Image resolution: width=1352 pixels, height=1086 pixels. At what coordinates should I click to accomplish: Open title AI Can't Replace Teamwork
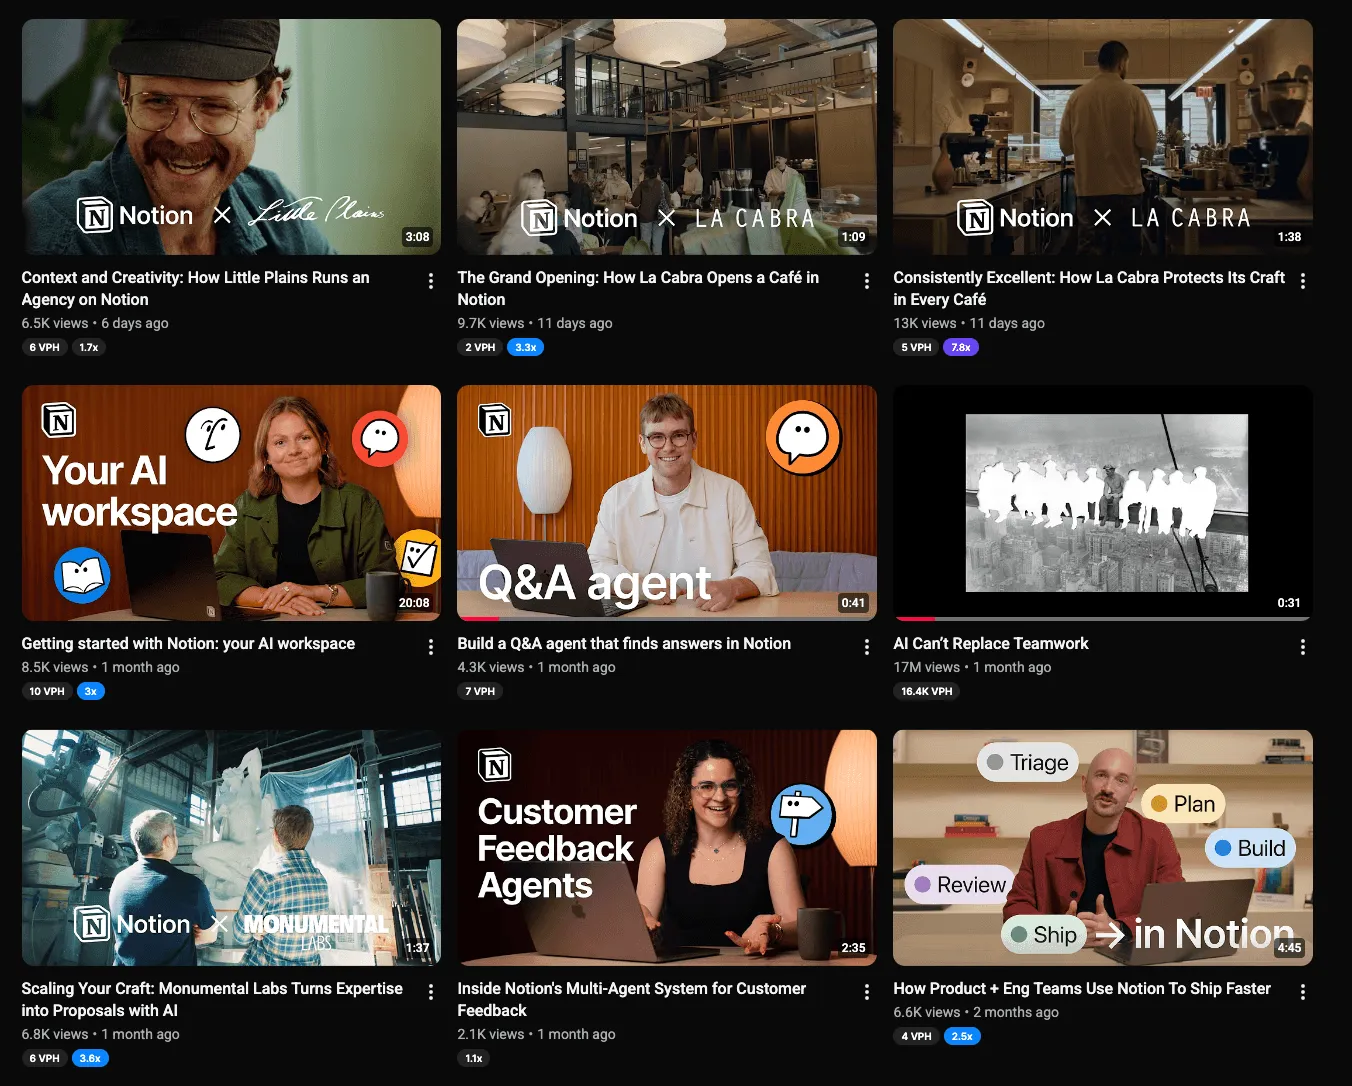(991, 644)
